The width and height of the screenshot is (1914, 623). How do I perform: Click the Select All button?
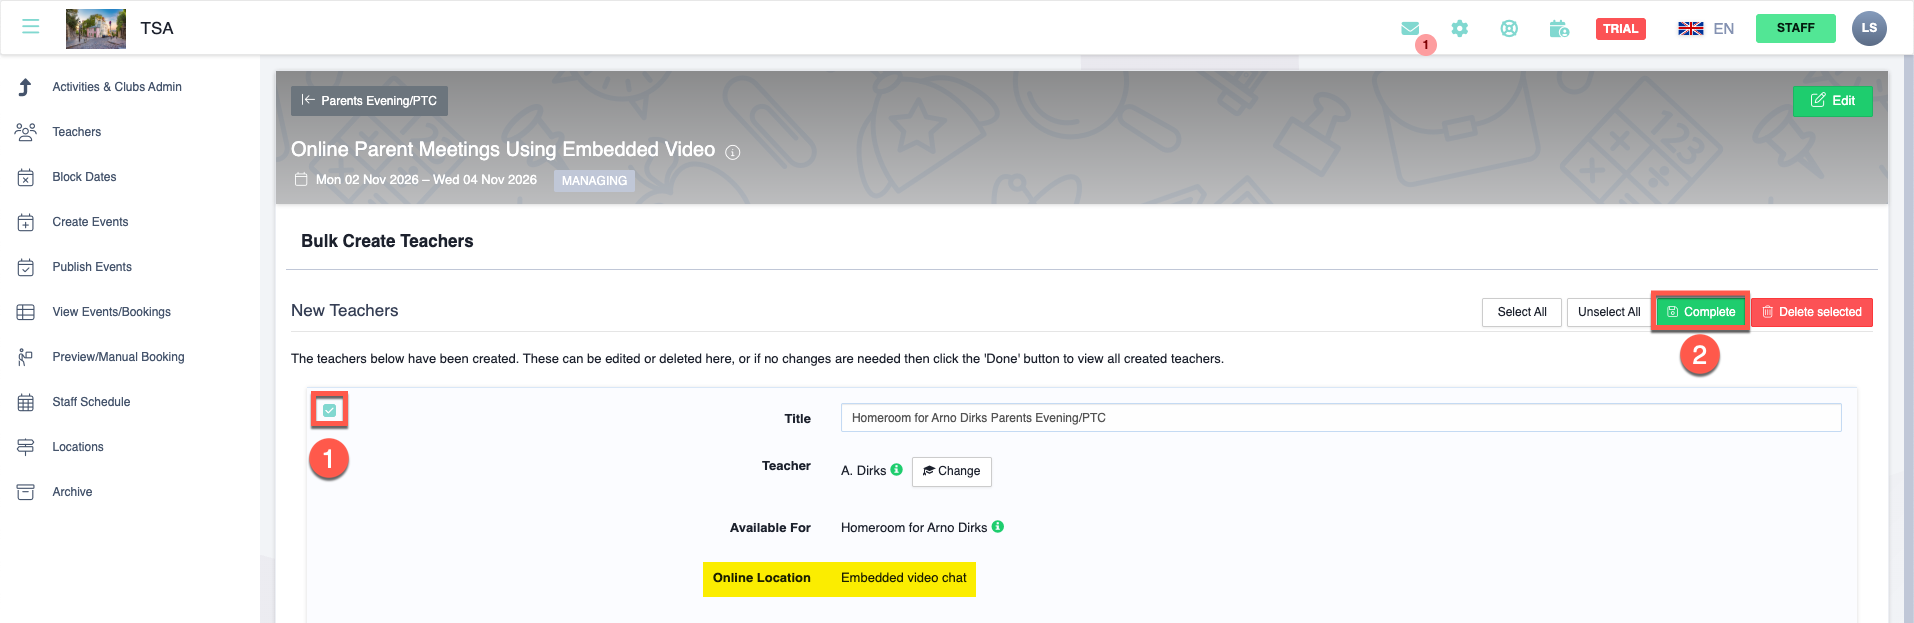click(x=1521, y=312)
